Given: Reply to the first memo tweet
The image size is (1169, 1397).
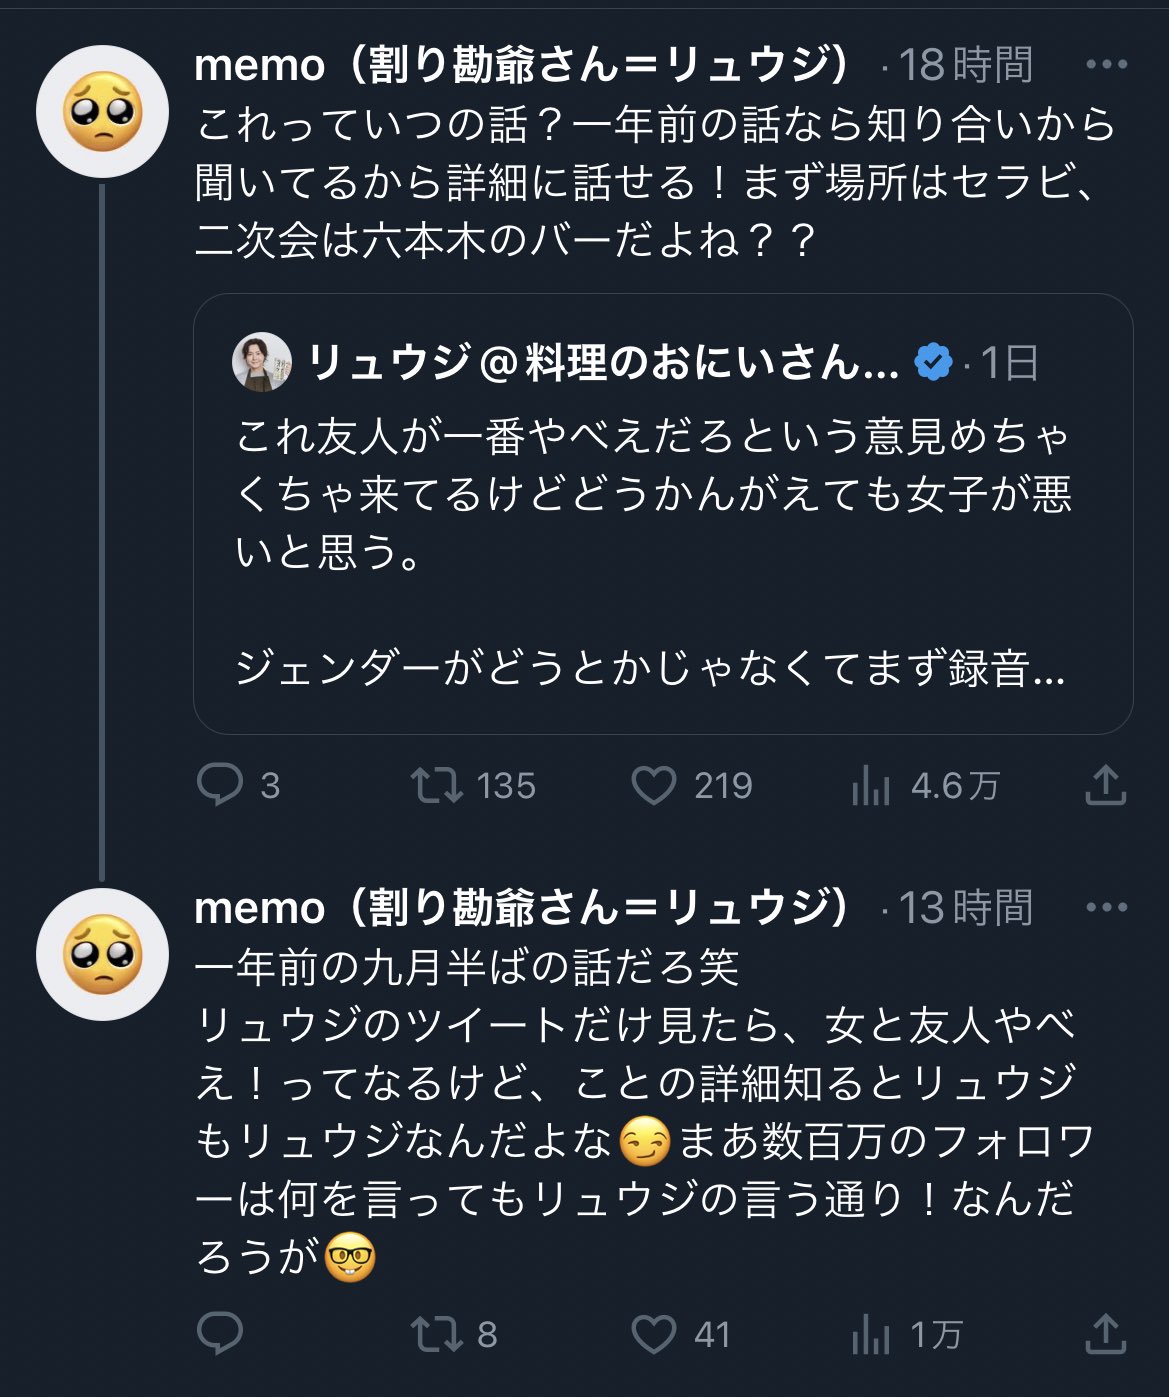Looking at the screenshot, I should (220, 785).
